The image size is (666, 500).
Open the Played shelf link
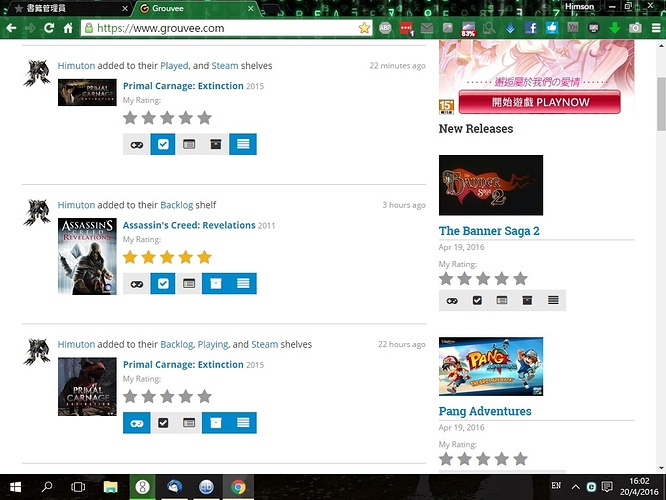tap(174, 66)
